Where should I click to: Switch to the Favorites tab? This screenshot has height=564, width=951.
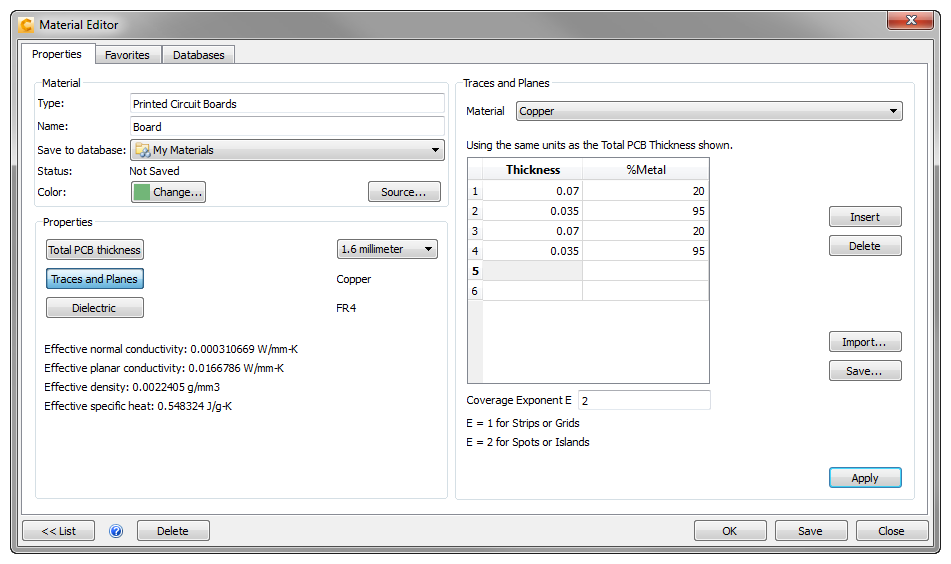127,55
